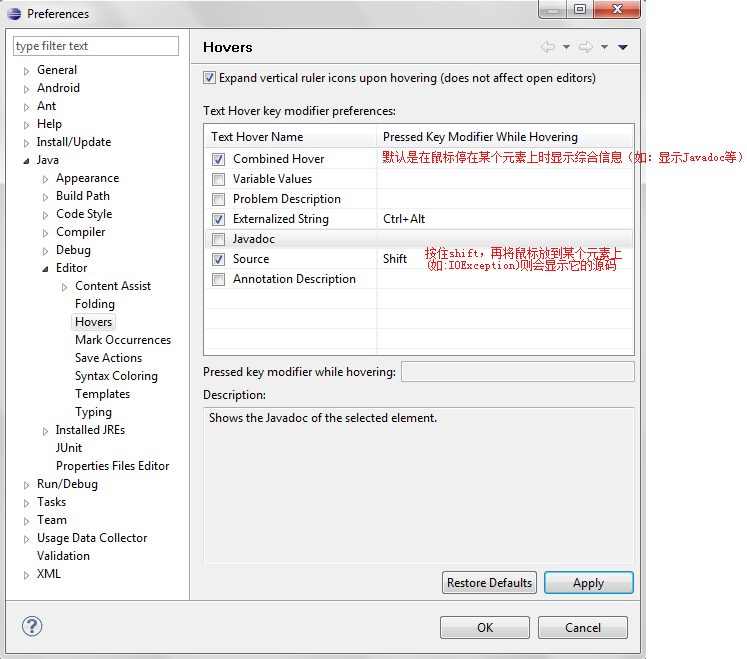747x659 pixels.
Task: Expand the Ant tree node
Action: [x=26, y=107]
